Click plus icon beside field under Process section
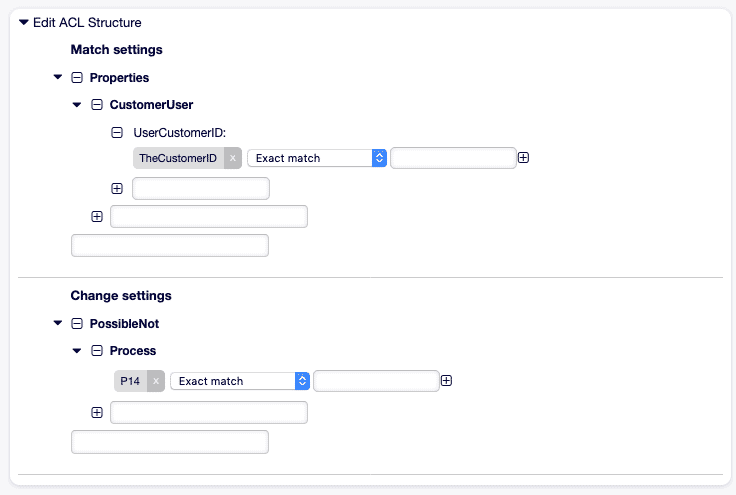 click(x=97, y=412)
